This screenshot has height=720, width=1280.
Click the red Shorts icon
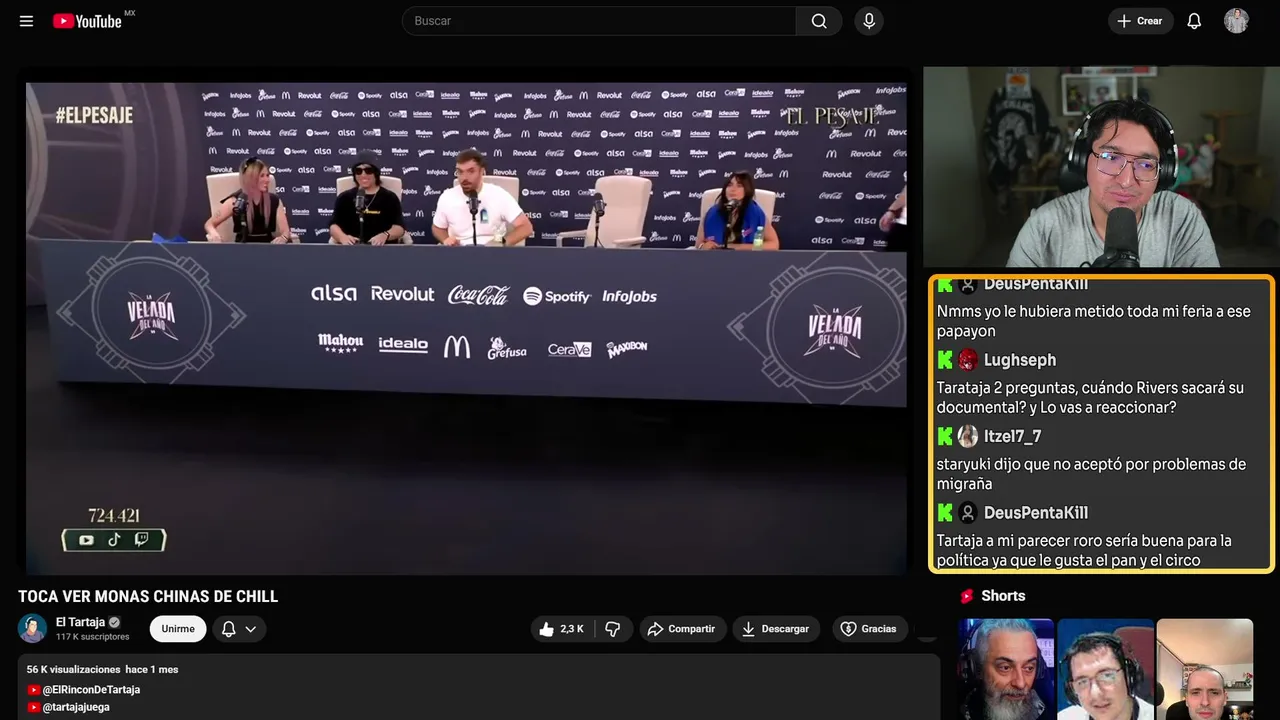point(967,596)
